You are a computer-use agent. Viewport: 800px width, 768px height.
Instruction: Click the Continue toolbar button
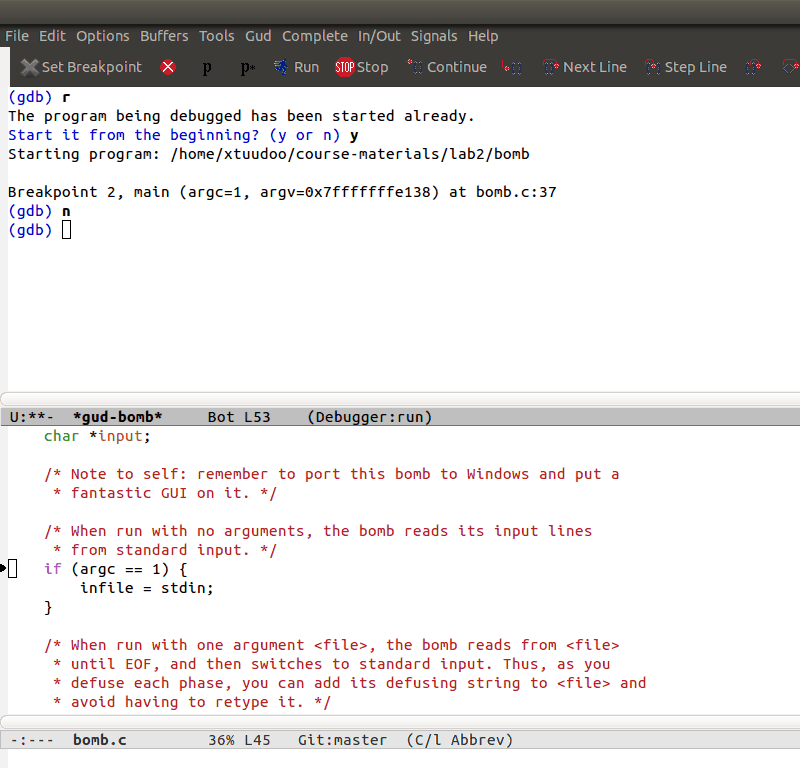pyautogui.click(x=447, y=67)
